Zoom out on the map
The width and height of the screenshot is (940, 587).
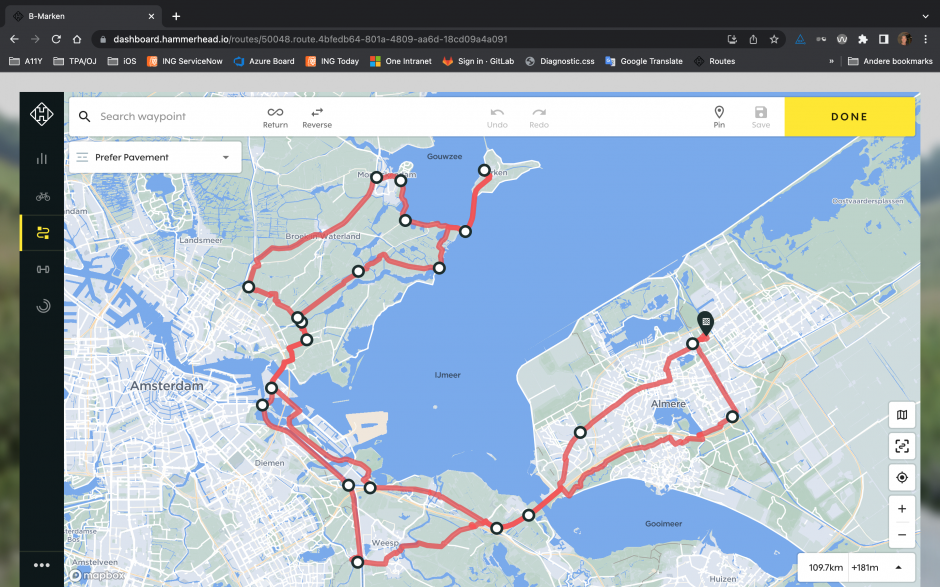902,534
